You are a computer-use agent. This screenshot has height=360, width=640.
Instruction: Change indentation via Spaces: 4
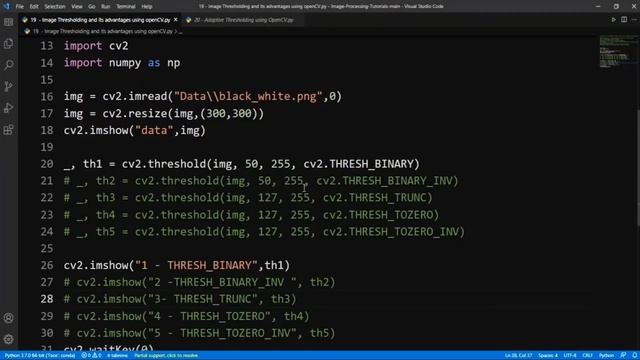[x=548, y=356]
